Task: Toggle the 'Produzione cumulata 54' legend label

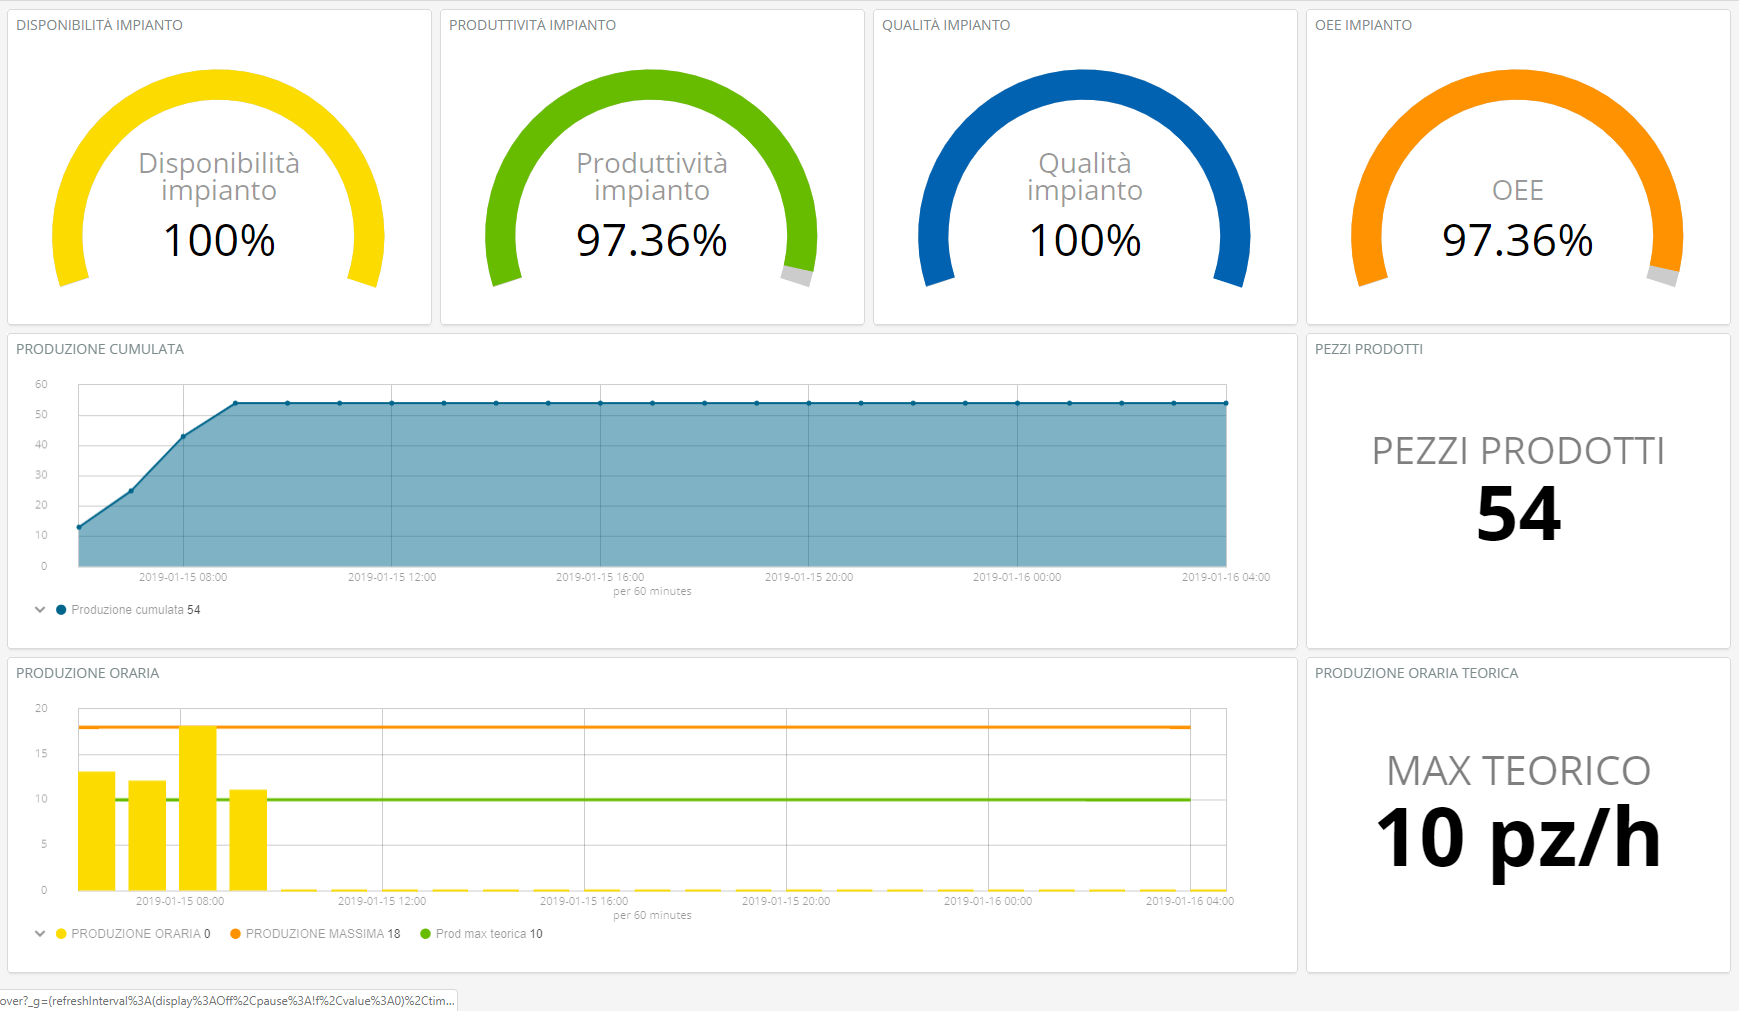Action: coord(135,610)
